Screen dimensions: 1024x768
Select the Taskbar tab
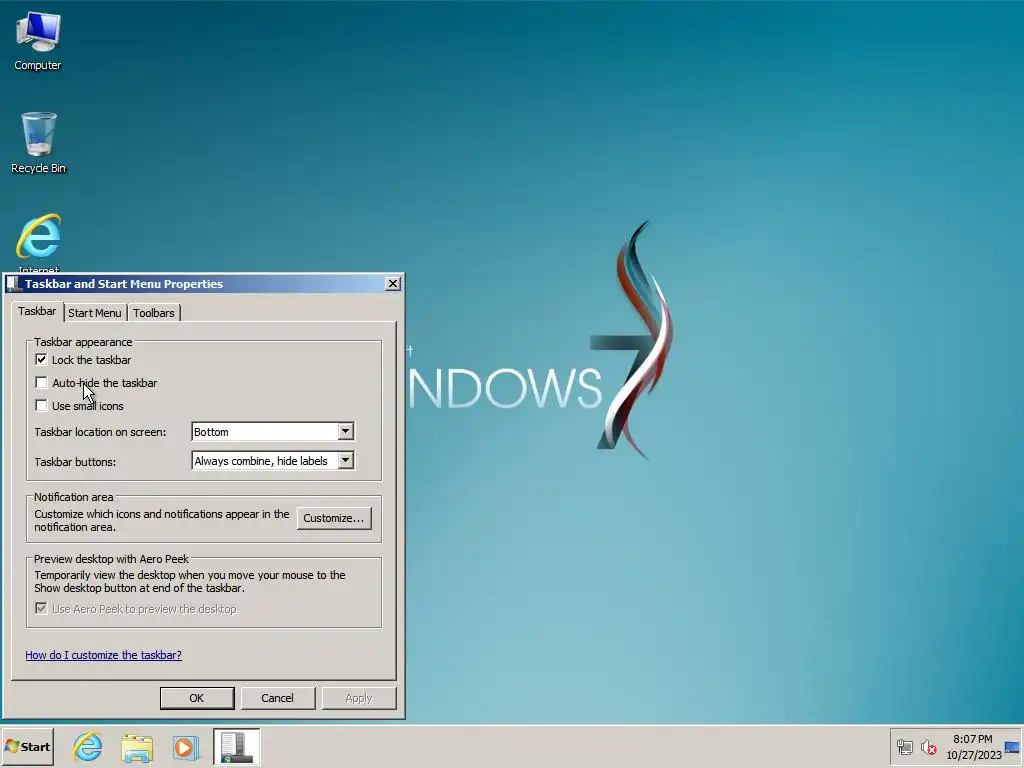click(37, 312)
